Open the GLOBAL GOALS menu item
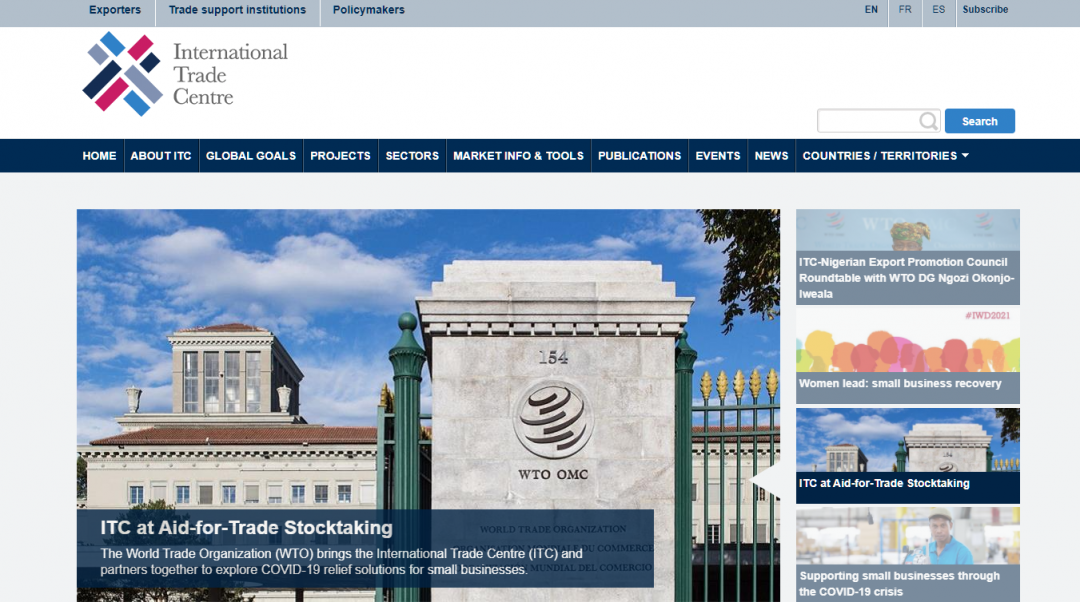 (251, 156)
